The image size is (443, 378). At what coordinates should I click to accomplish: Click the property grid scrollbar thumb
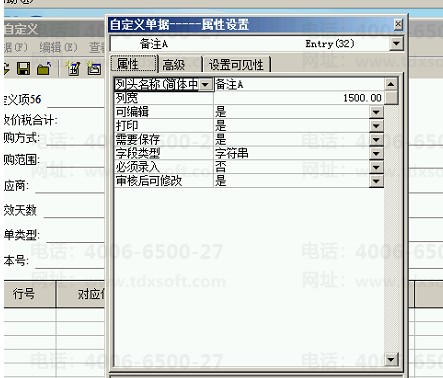391,98
